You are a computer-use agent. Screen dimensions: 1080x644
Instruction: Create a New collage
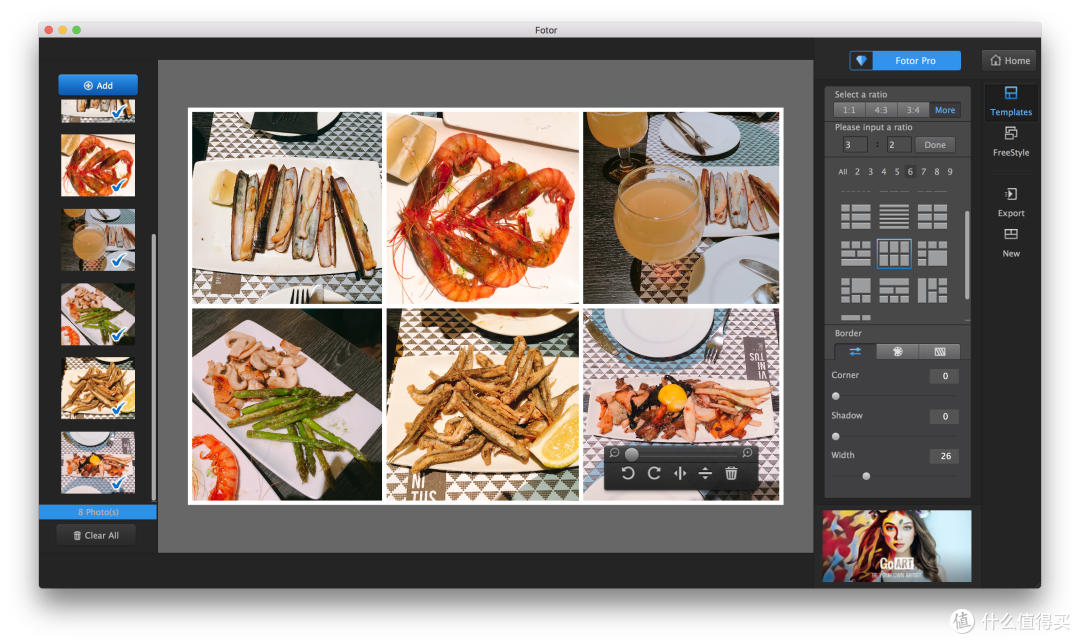(1011, 242)
